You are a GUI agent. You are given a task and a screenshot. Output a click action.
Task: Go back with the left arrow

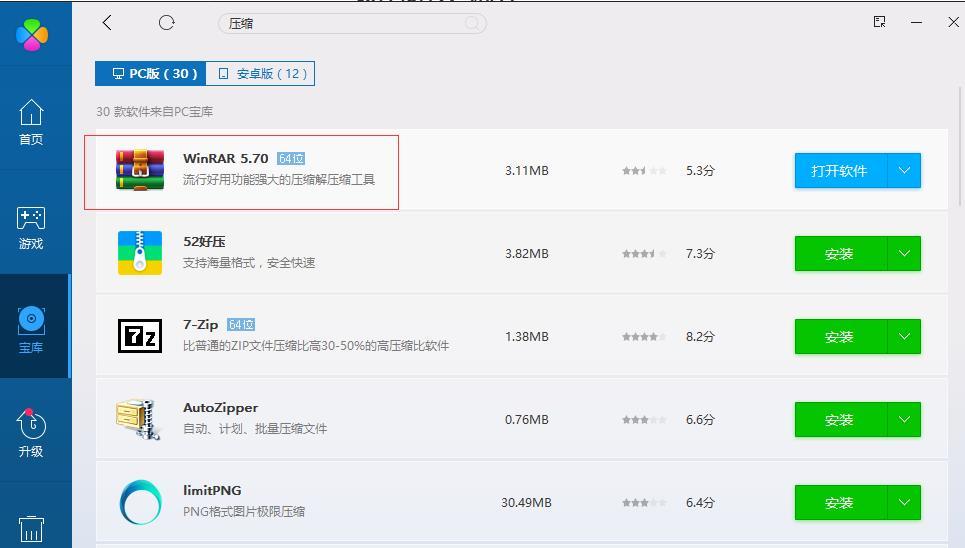107,23
